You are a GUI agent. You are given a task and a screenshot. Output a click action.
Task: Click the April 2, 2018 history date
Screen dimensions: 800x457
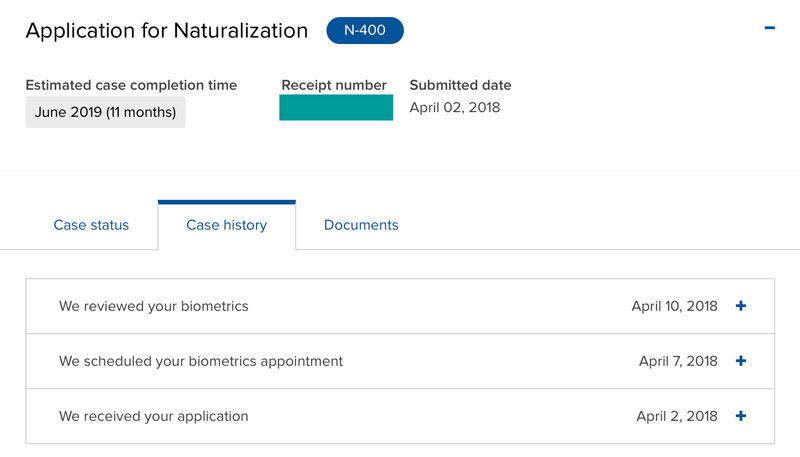tap(677, 416)
